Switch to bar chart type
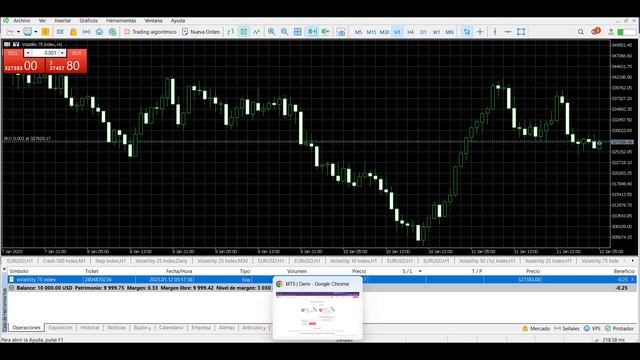 [231, 31]
